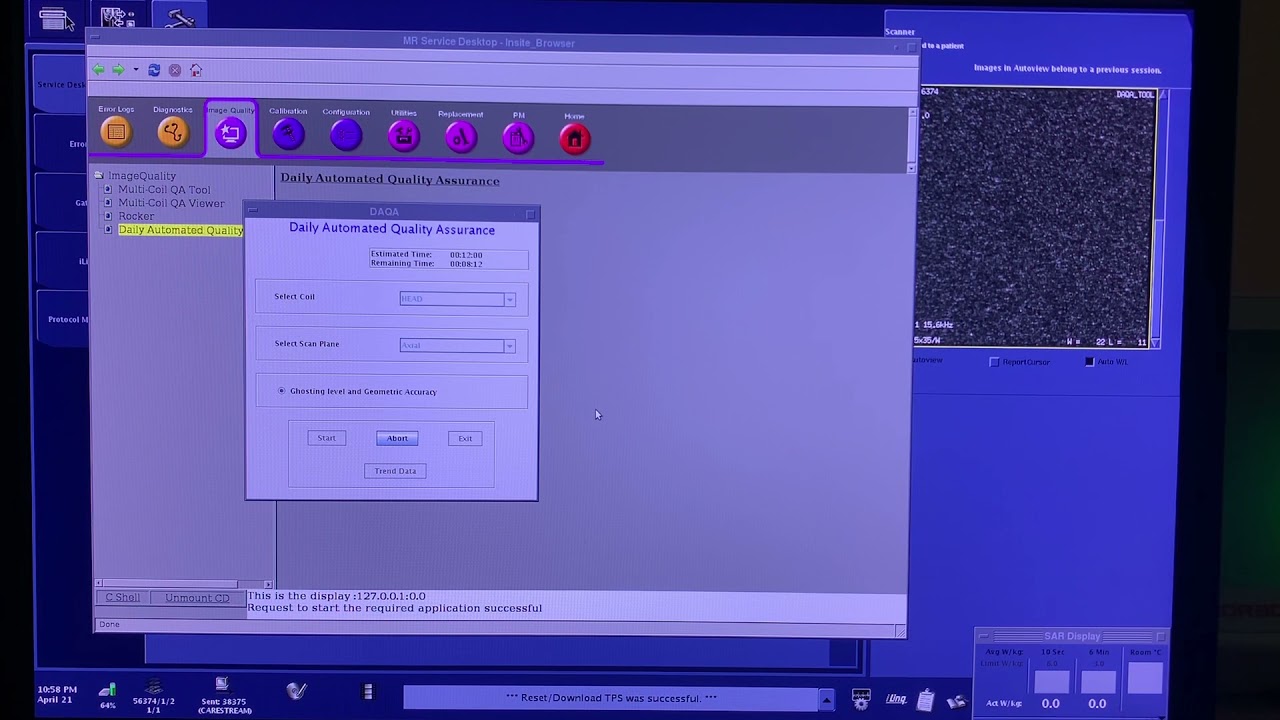Image resolution: width=1280 pixels, height=720 pixels.
Task: Click the checkmark status icon in bottom bar
Action: pos(296,691)
